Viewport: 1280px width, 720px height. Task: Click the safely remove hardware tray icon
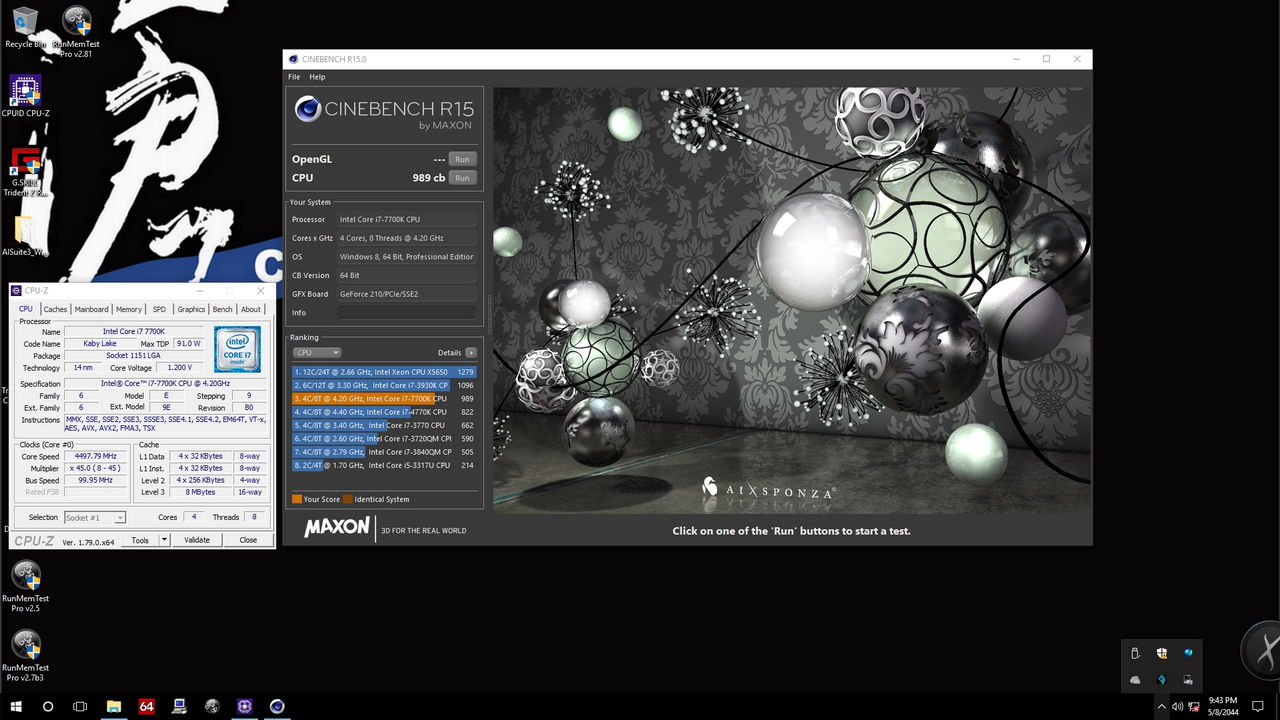[x=1135, y=653]
